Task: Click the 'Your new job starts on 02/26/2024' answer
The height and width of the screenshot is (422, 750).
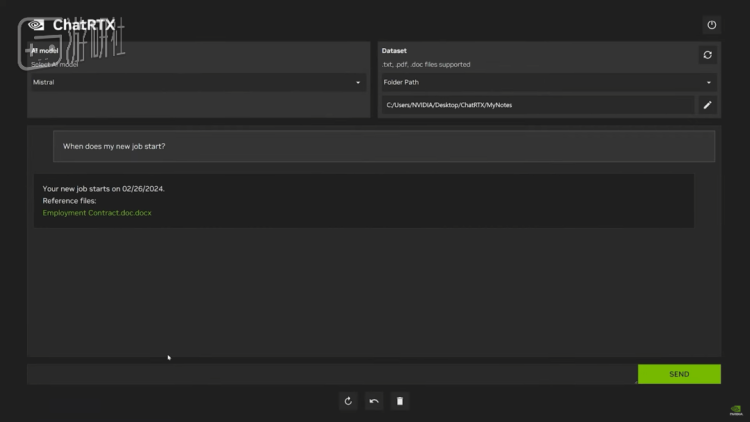Action: (x=103, y=189)
